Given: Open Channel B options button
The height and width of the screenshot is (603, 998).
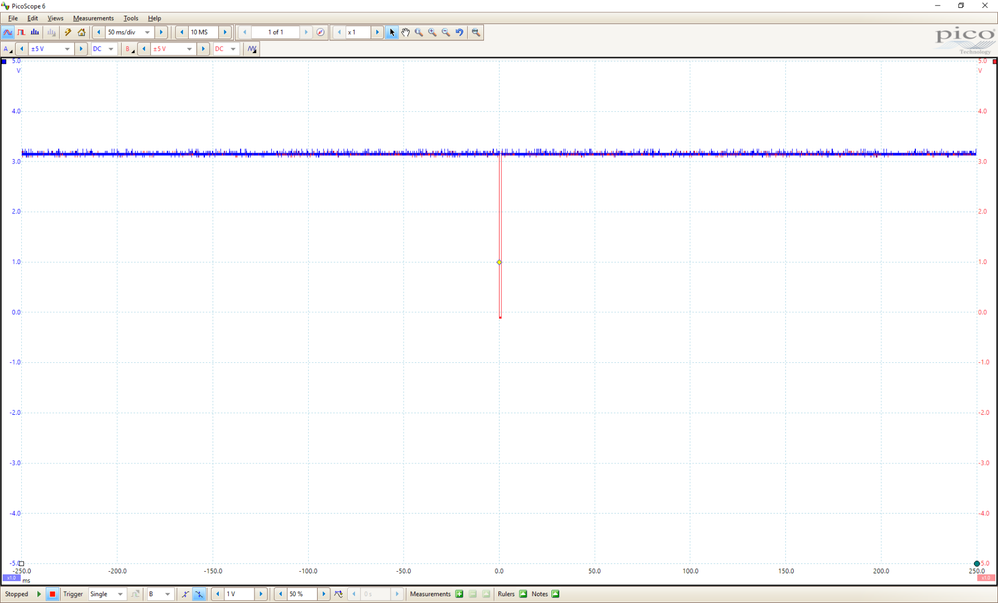Looking at the screenshot, I should click(129, 49).
